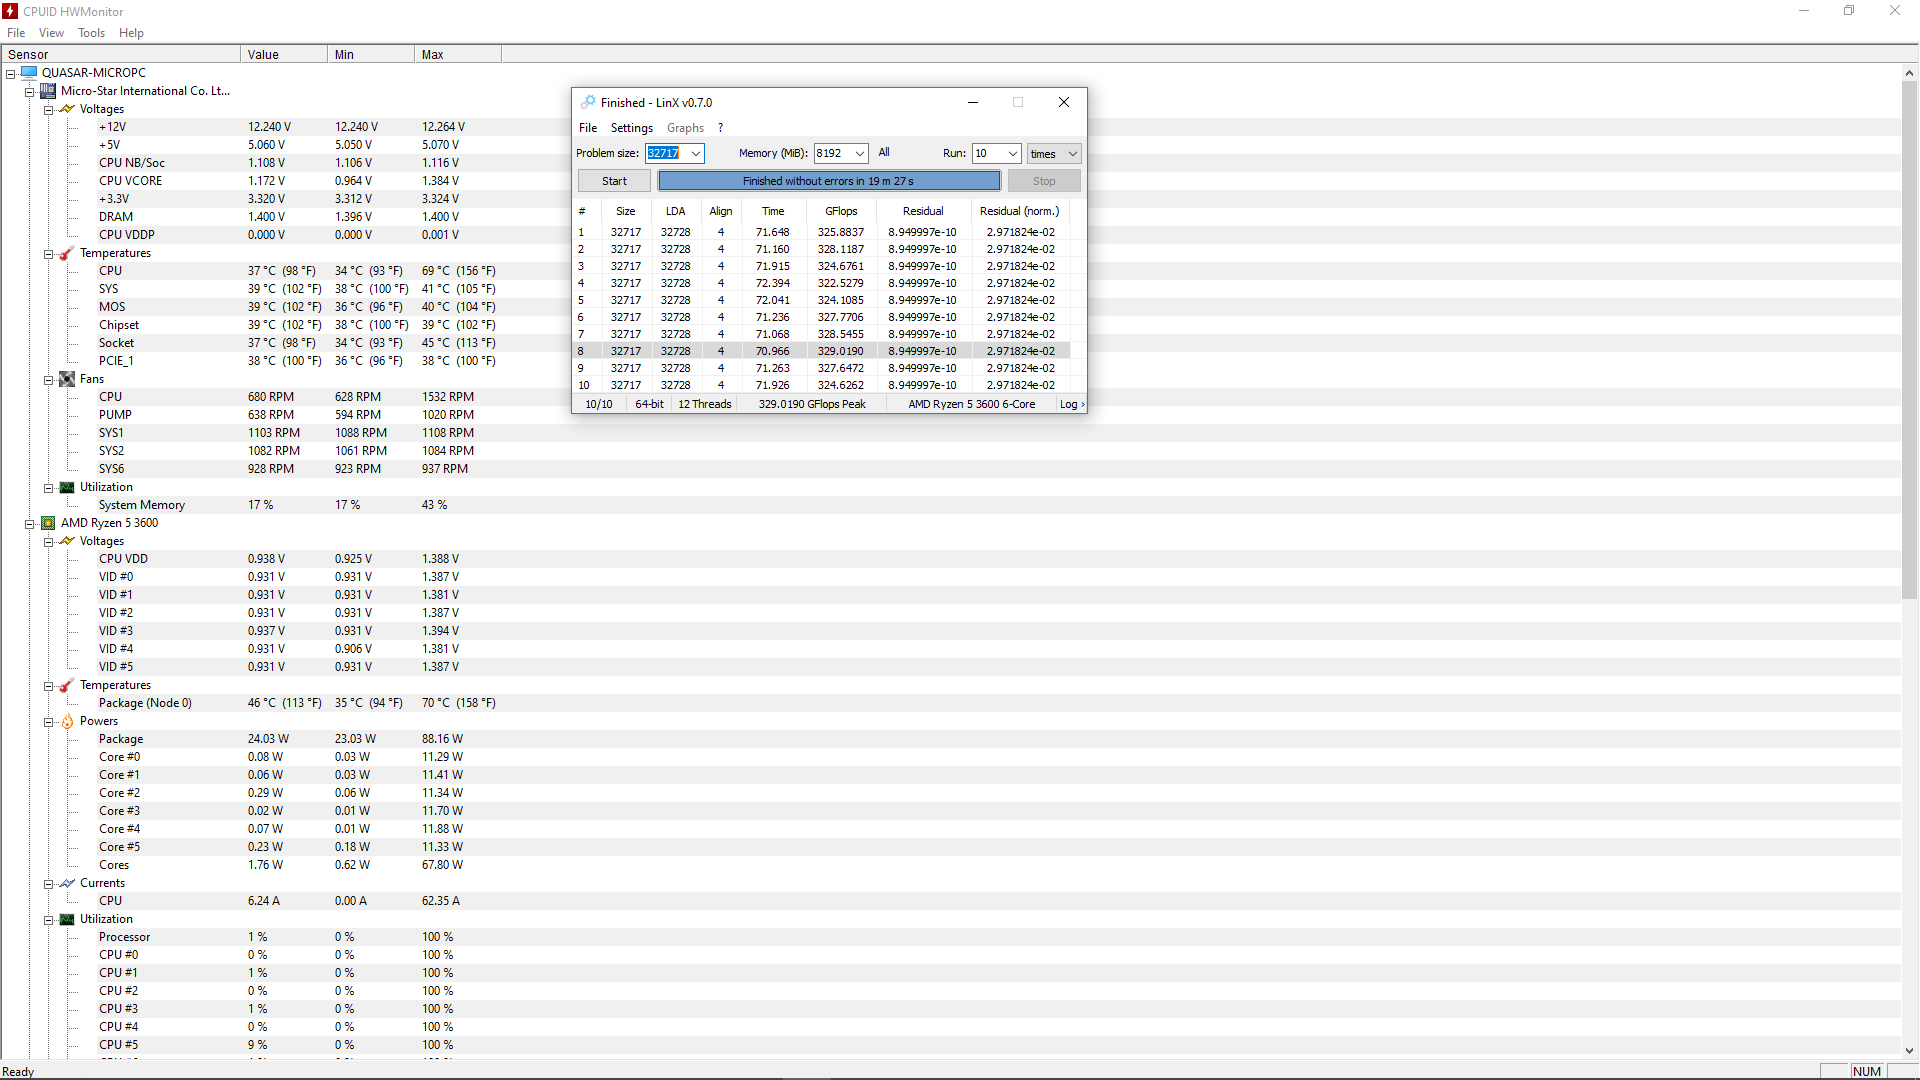
Task: Open the Tools menu in HWMonitor
Action: coord(91,33)
